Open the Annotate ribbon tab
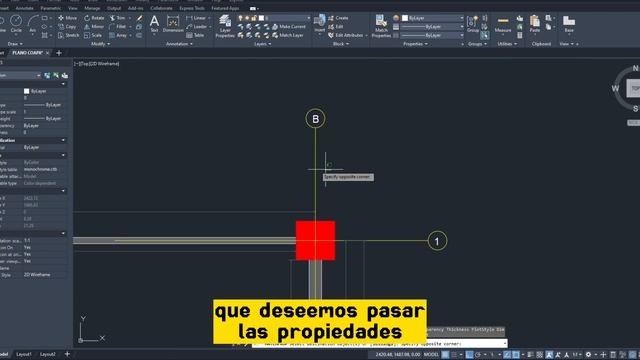640x360 pixels. (x=24, y=8)
